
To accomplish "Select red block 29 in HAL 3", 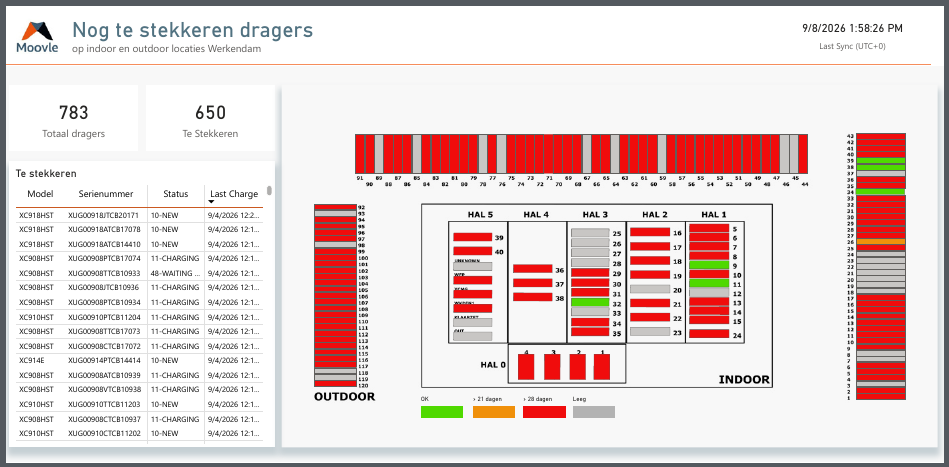I will (590, 273).
